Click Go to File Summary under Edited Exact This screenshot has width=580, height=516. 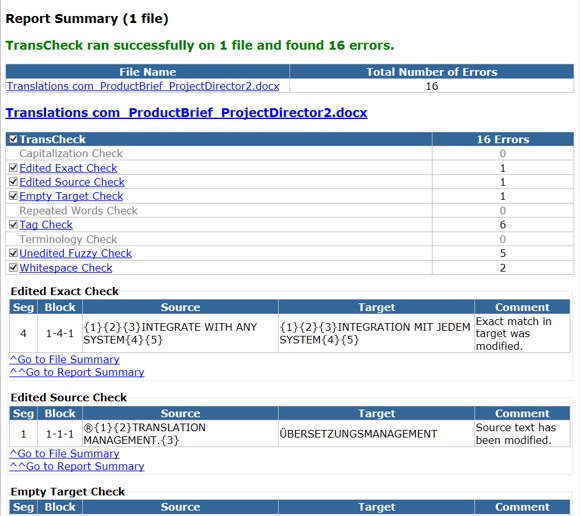tap(64, 360)
